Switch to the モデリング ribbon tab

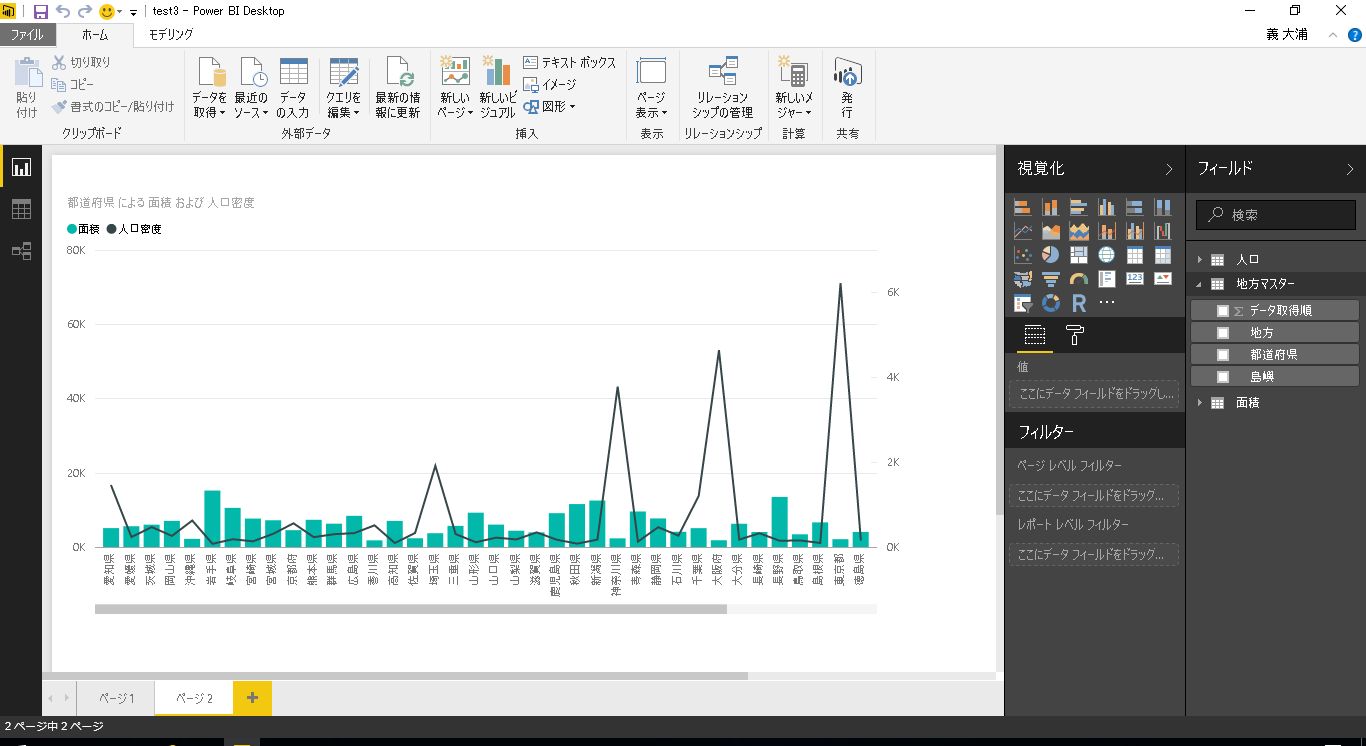click(x=171, y=35)
